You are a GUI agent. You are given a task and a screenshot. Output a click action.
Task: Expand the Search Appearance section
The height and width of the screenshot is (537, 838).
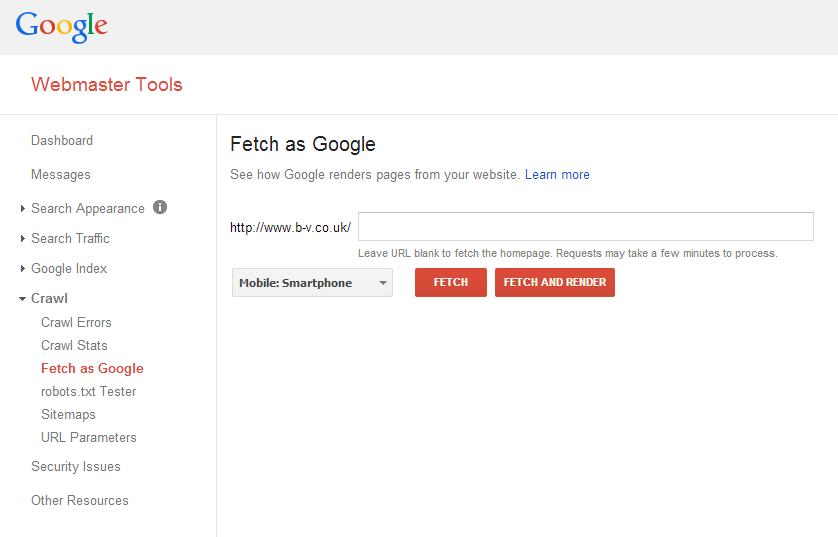[x=88, y=208]
